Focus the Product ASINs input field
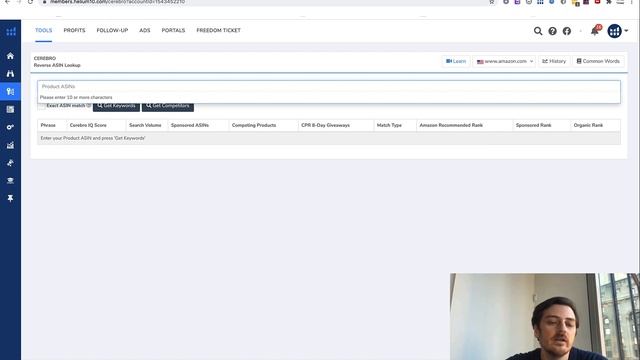 click(x=329, y=87)
